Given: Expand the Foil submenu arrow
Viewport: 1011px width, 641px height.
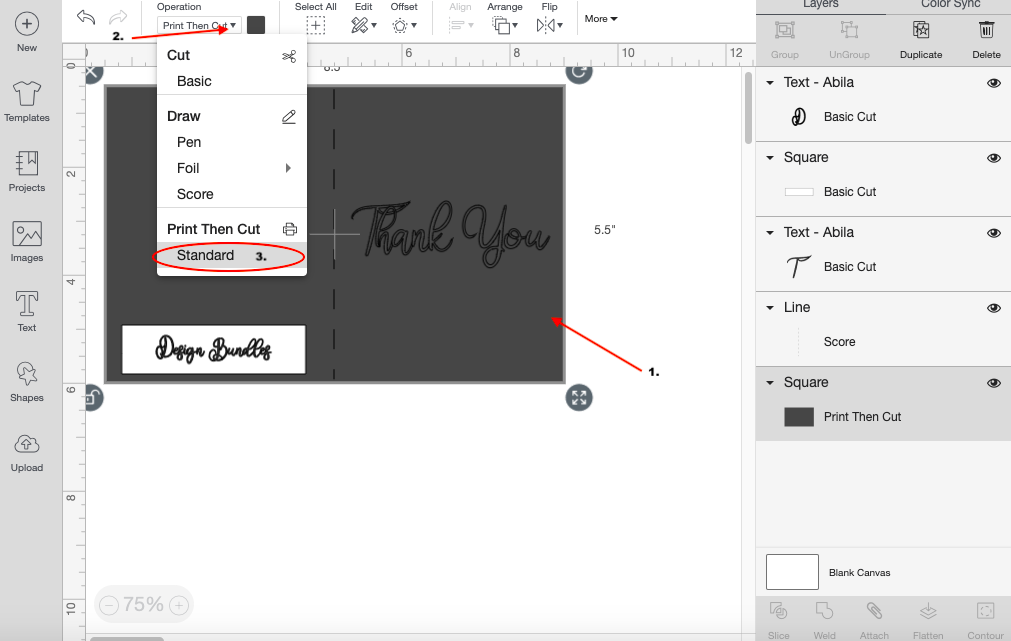Looking at the screenshot, I should pos(288,168).
